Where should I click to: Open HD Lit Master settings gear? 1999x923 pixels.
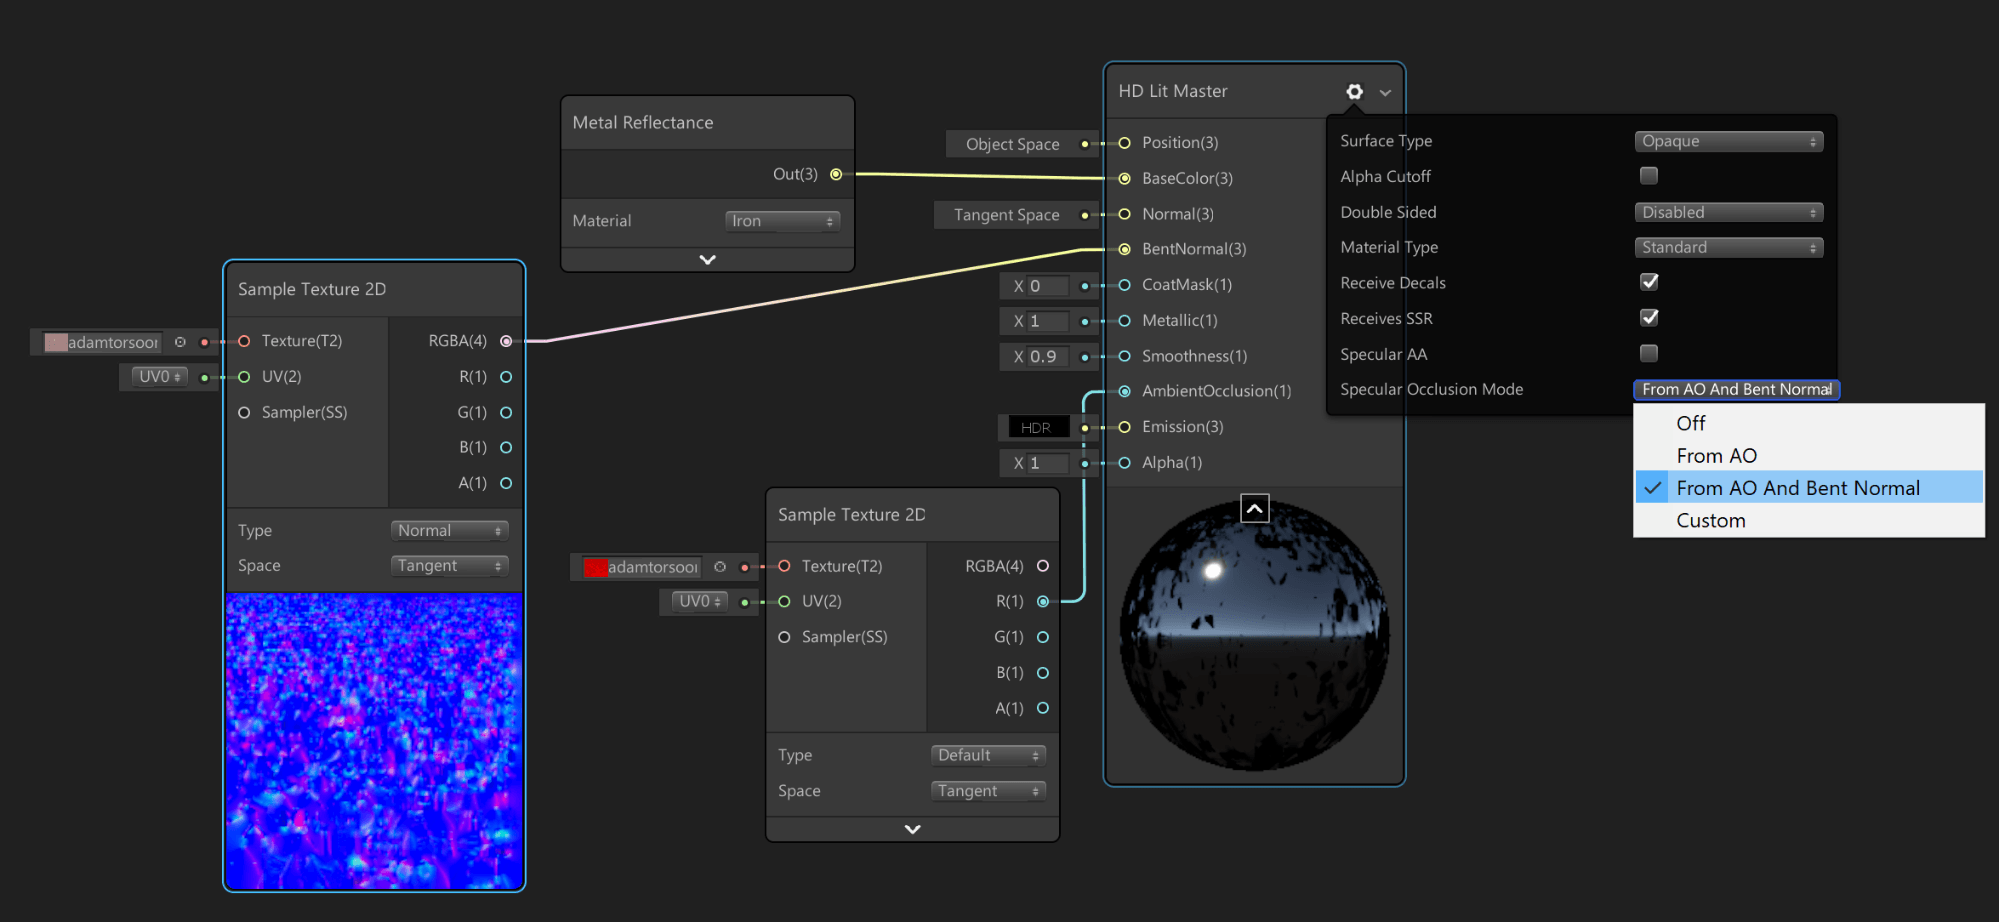pos(1354,92)
